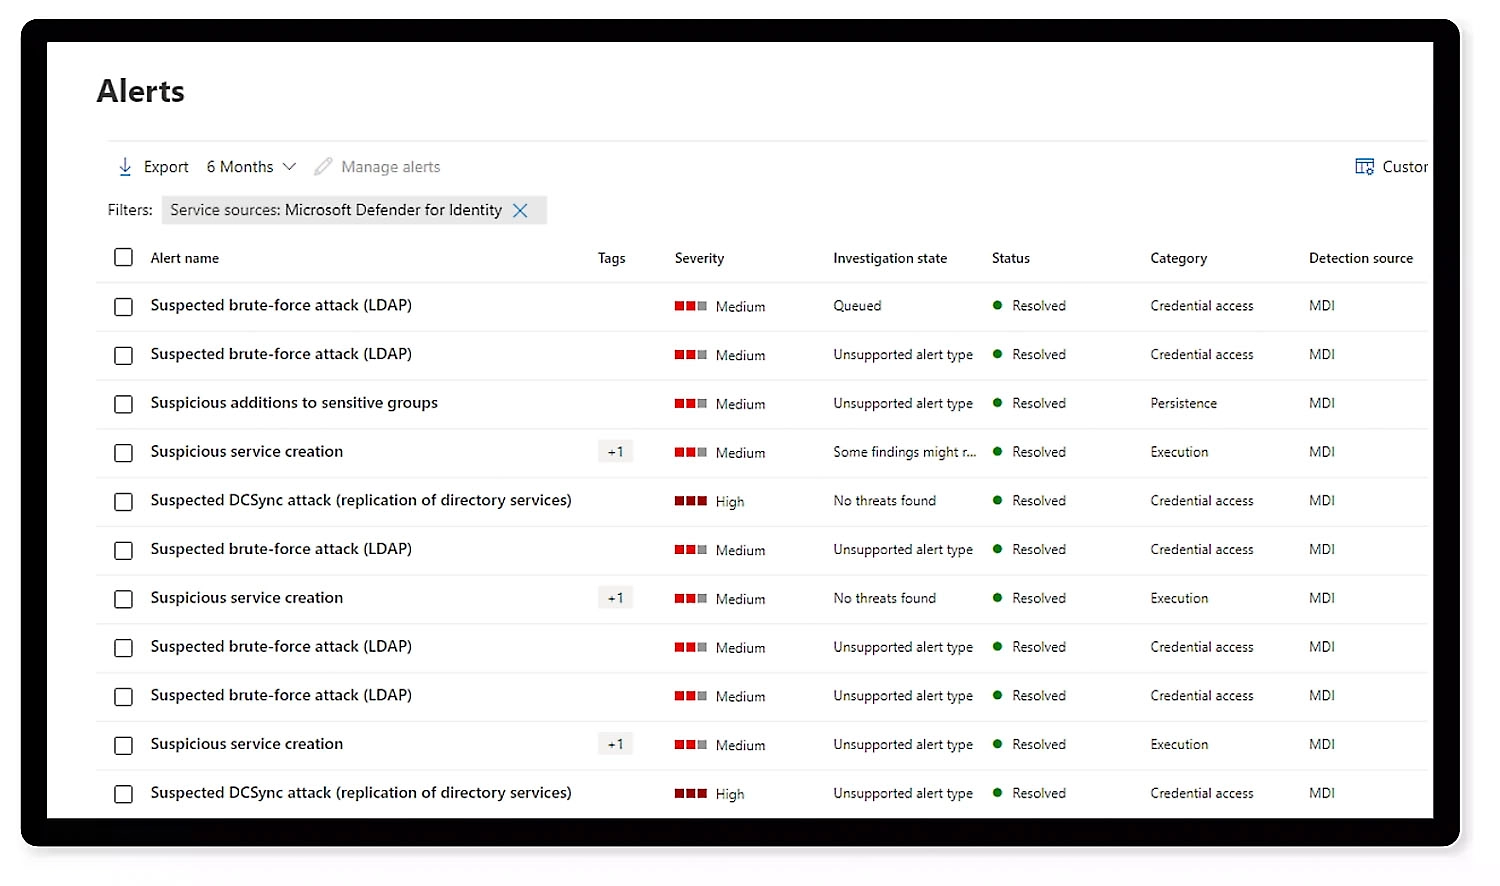Open the 6 Months time range dropdown
The image size is (1500, 886).
click(x=251, y=167)
